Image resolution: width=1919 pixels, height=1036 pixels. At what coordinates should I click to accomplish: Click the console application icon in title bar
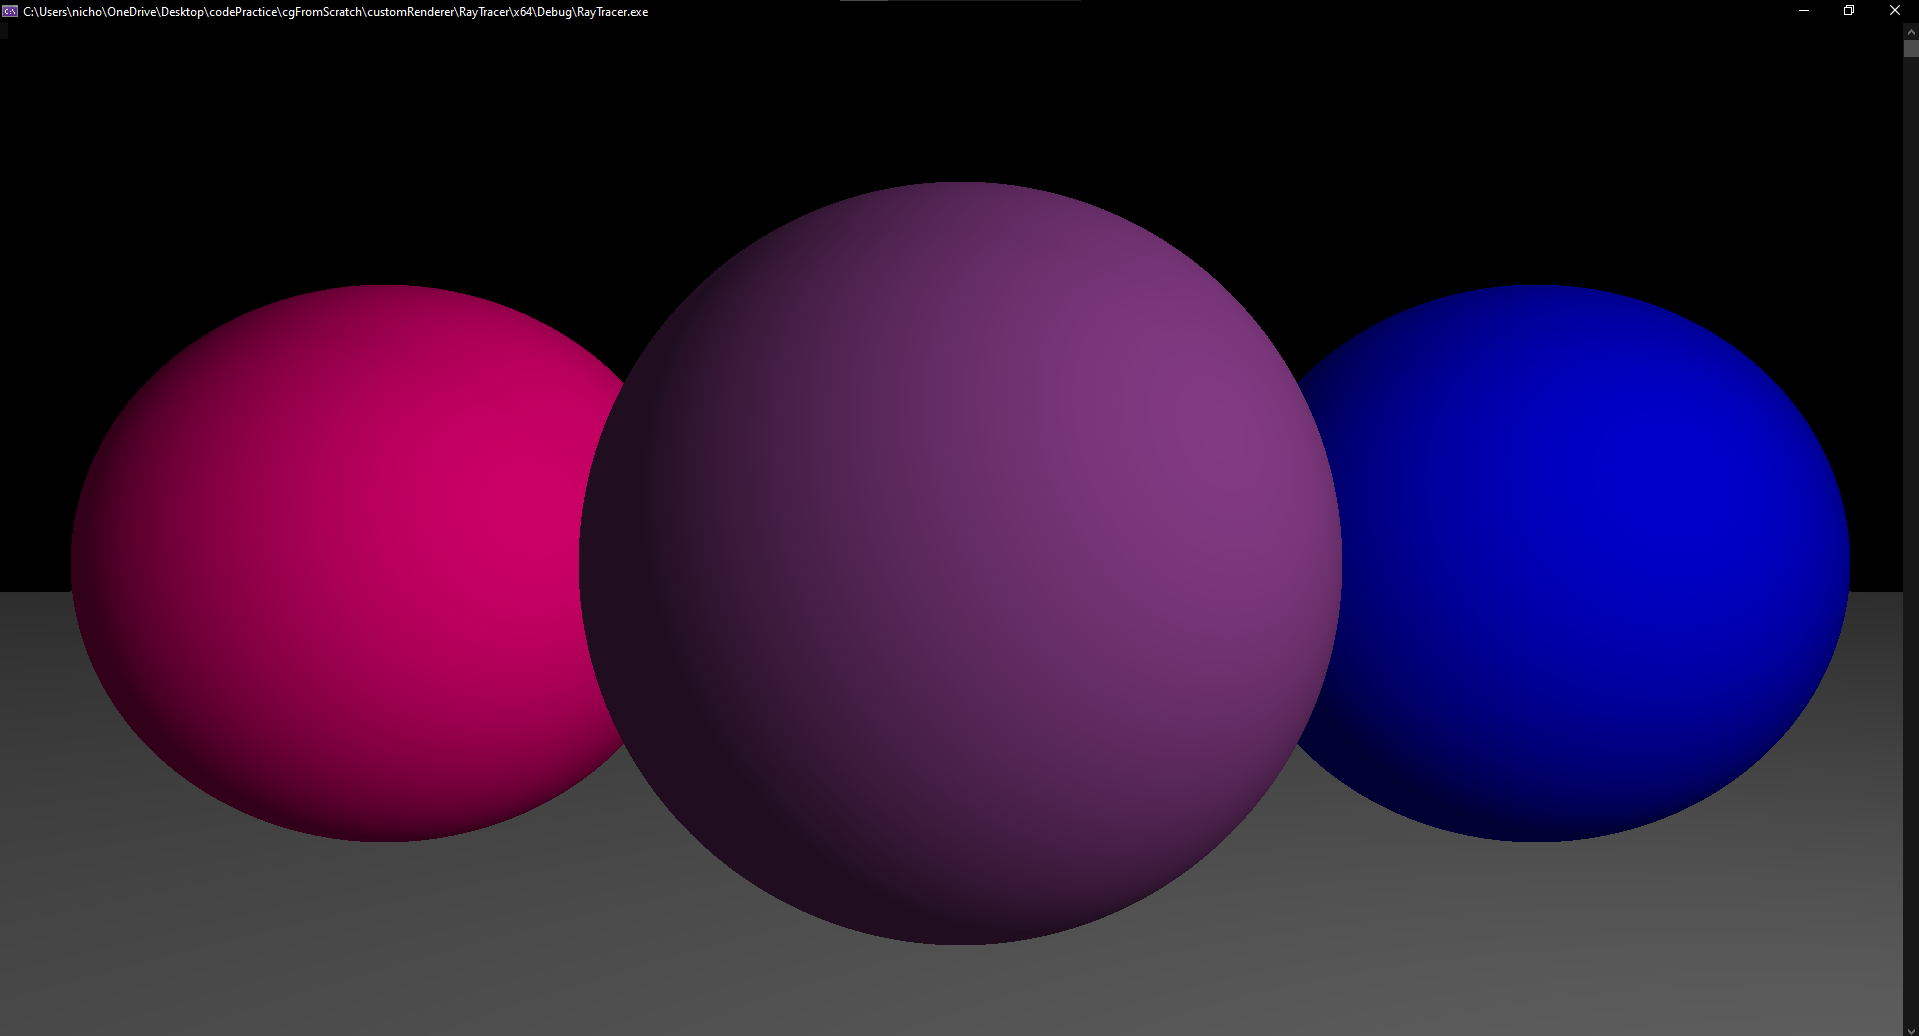pyautogui.click(x=11, y=11)
